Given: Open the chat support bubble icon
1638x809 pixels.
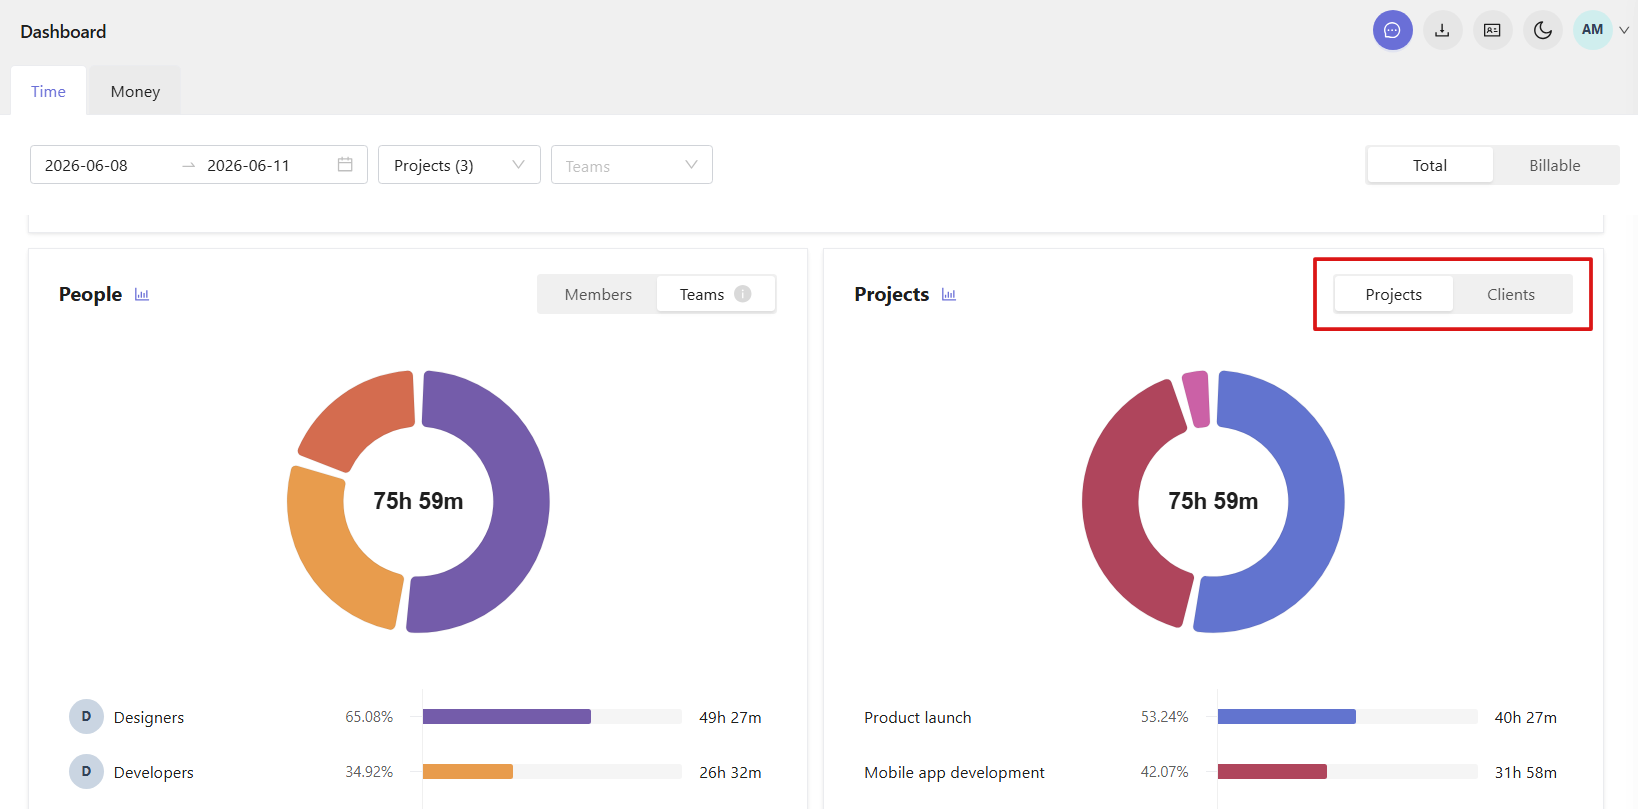Looking at the screenshot, I should (x=1392, y=30).
